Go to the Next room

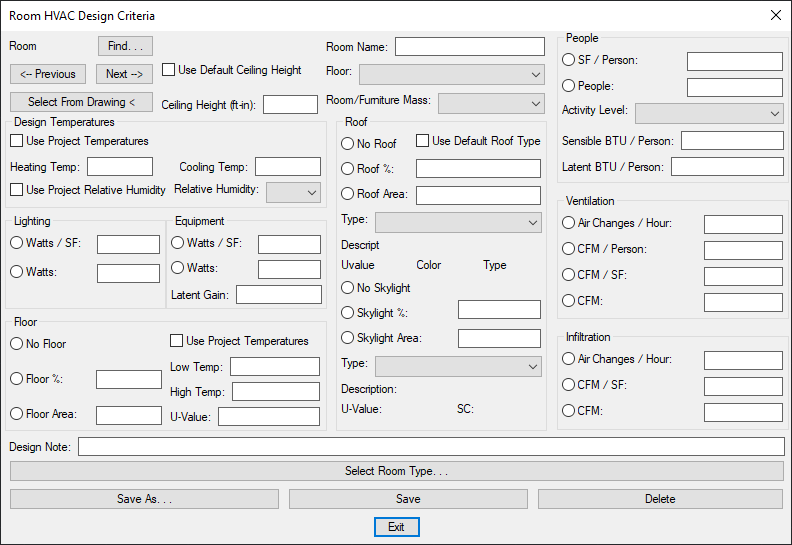[124, 74]
